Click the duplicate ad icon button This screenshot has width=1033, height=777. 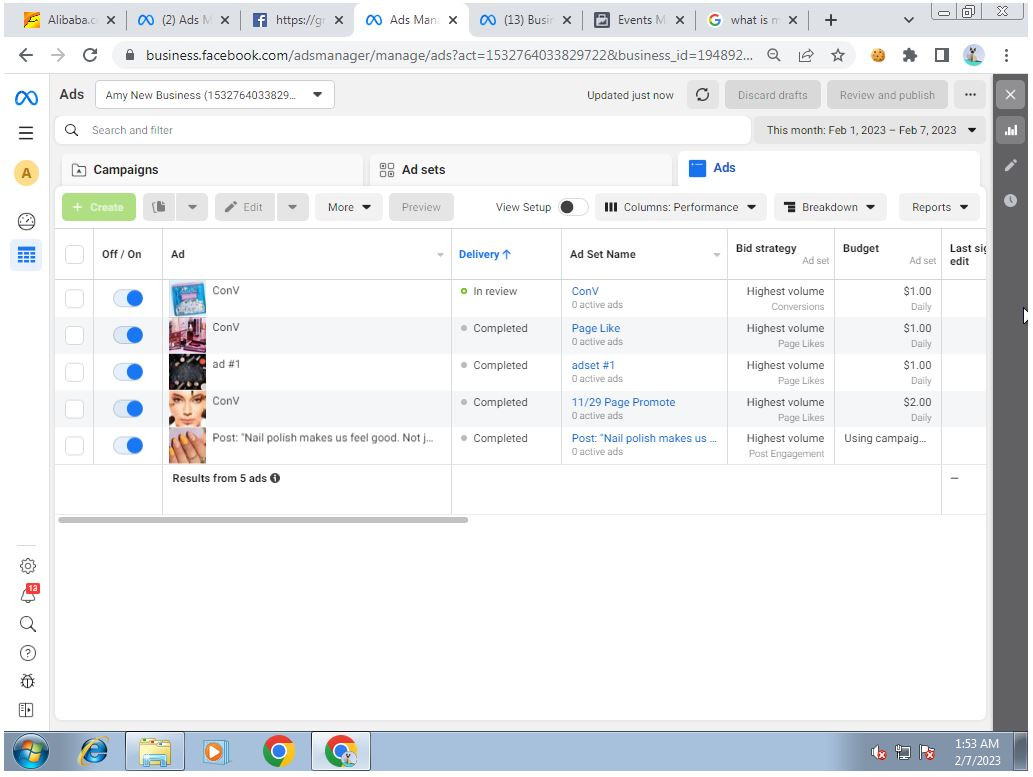tap(159, 207)
